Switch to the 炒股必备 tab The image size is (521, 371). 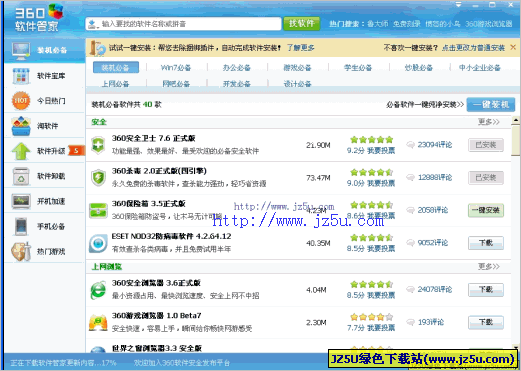[x=419, y=68]
